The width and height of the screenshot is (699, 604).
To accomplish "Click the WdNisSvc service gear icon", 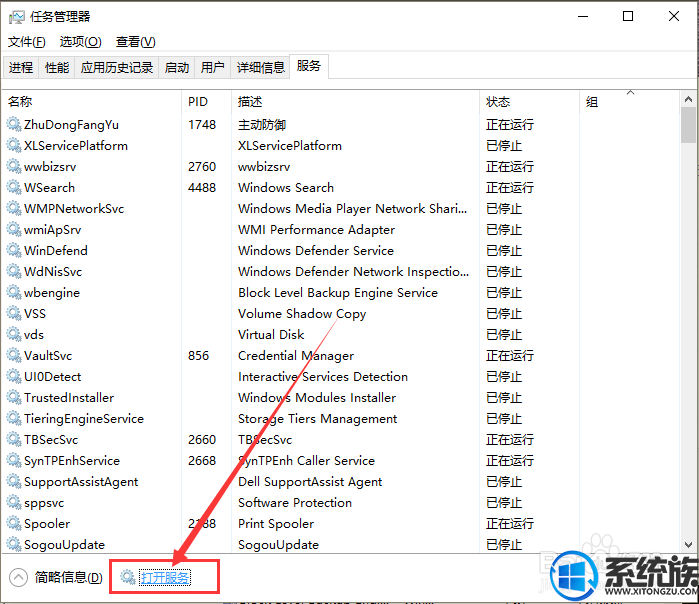I will coord(14,271).
